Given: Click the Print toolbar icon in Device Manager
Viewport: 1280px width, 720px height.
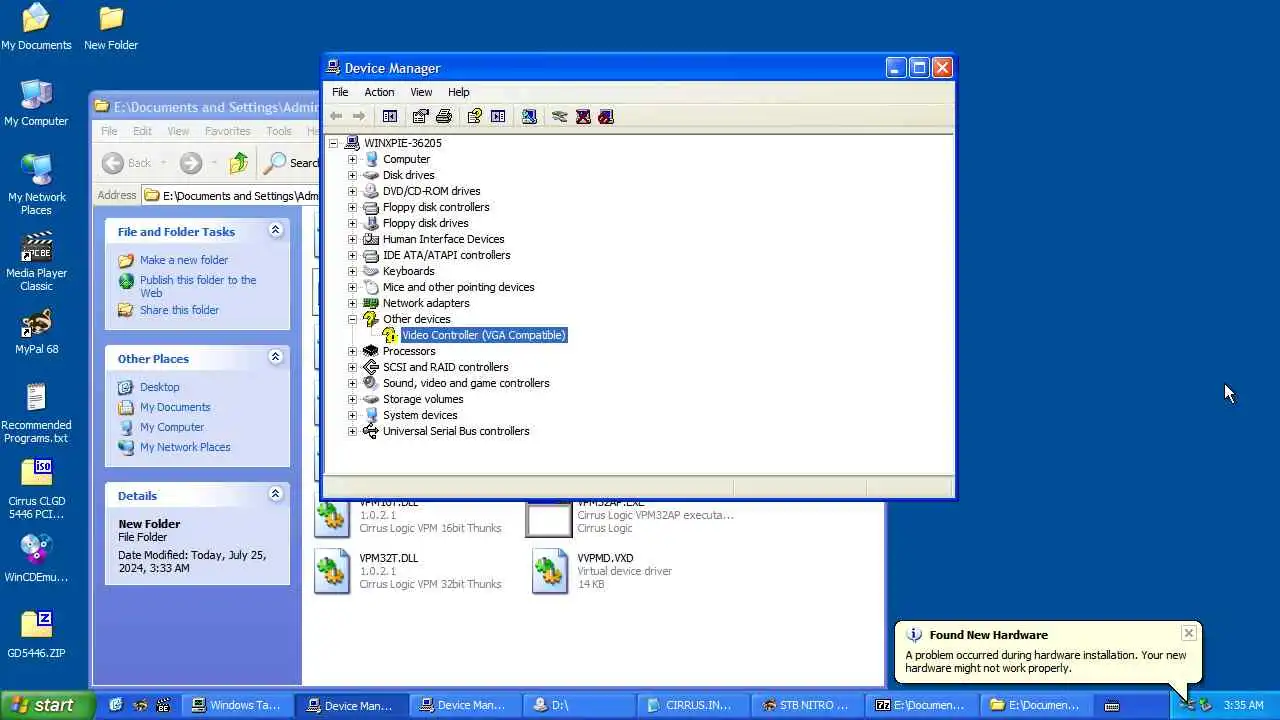Looking at the screenshot, I should pos(444,117).
